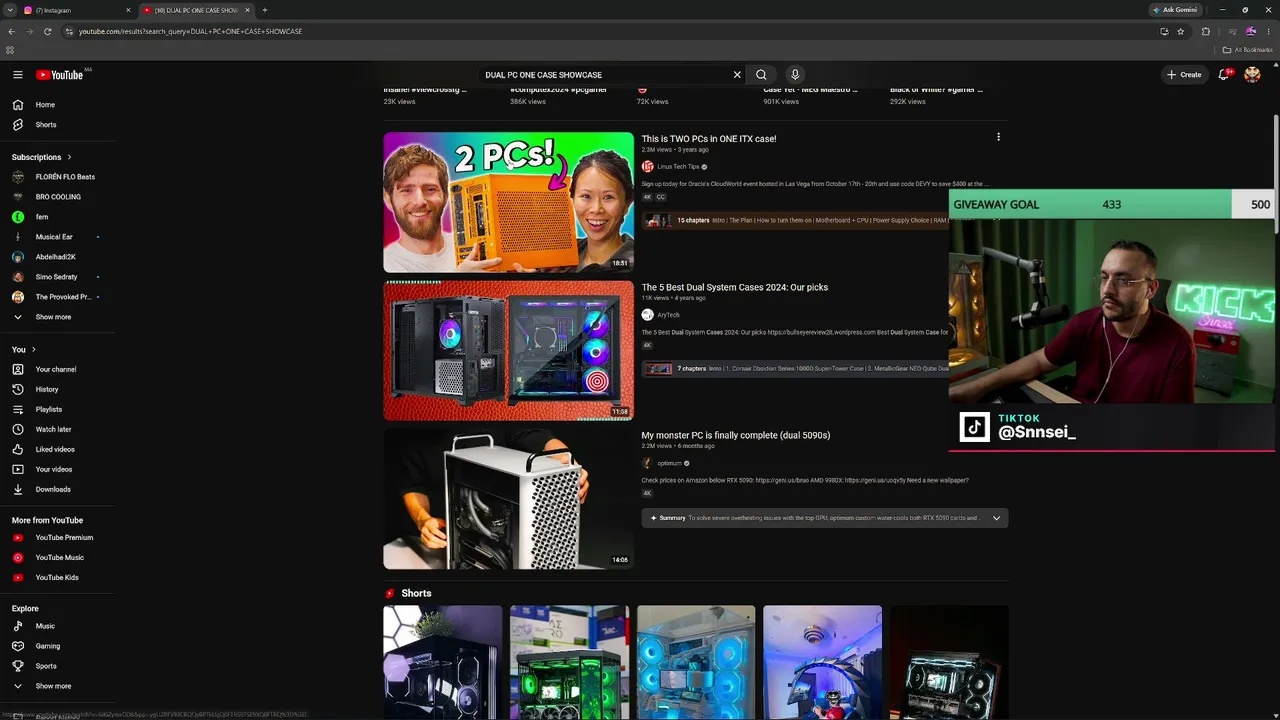Open 'The 5 Best Dual System Cases 2024' title
Image resolution: width=1280 pixels, height=720 pixels.
(x=735, y=287)
